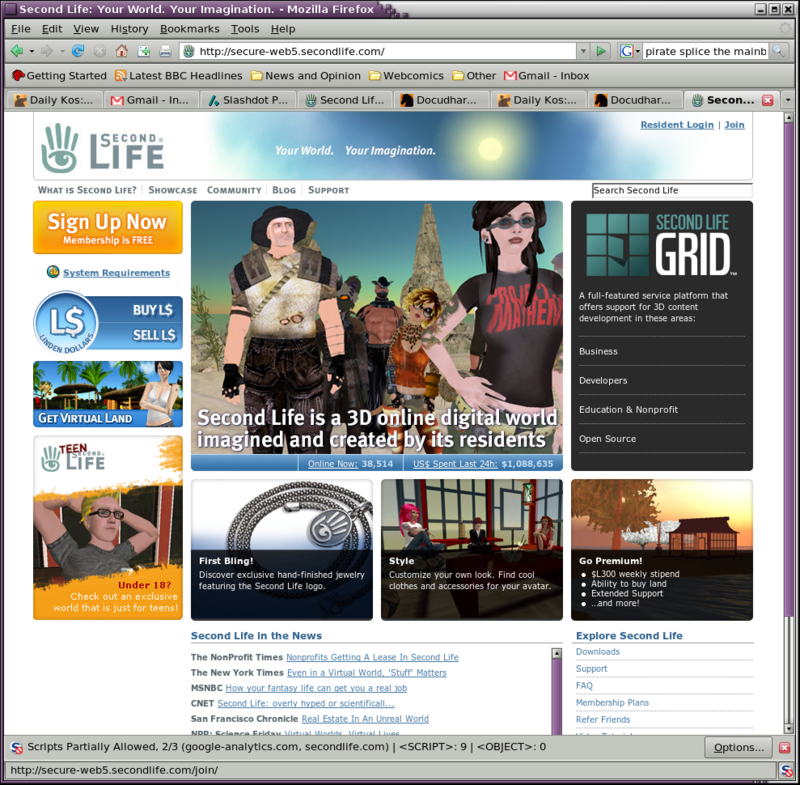Click the Resident Login link
This screenshot has width=800, height=785.
(x=677, y=125)
